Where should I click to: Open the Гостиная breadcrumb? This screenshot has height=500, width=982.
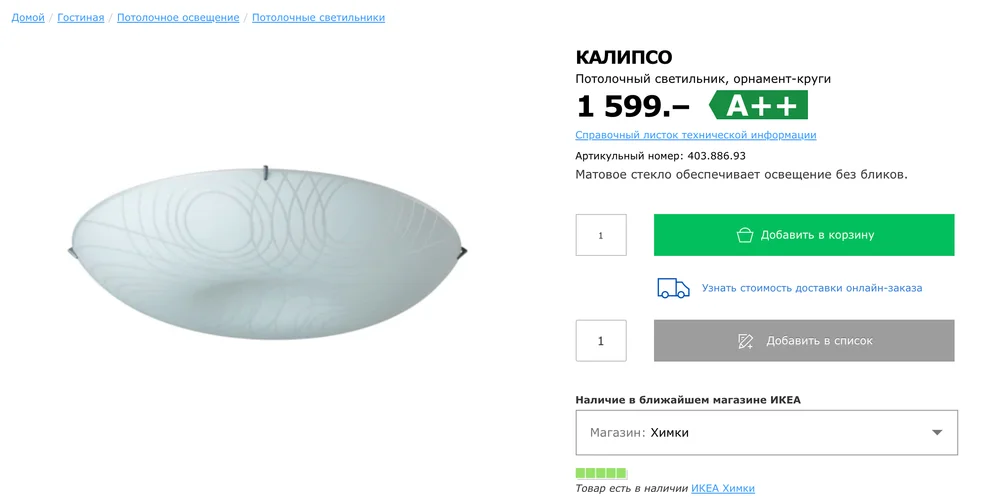[81, 18]
